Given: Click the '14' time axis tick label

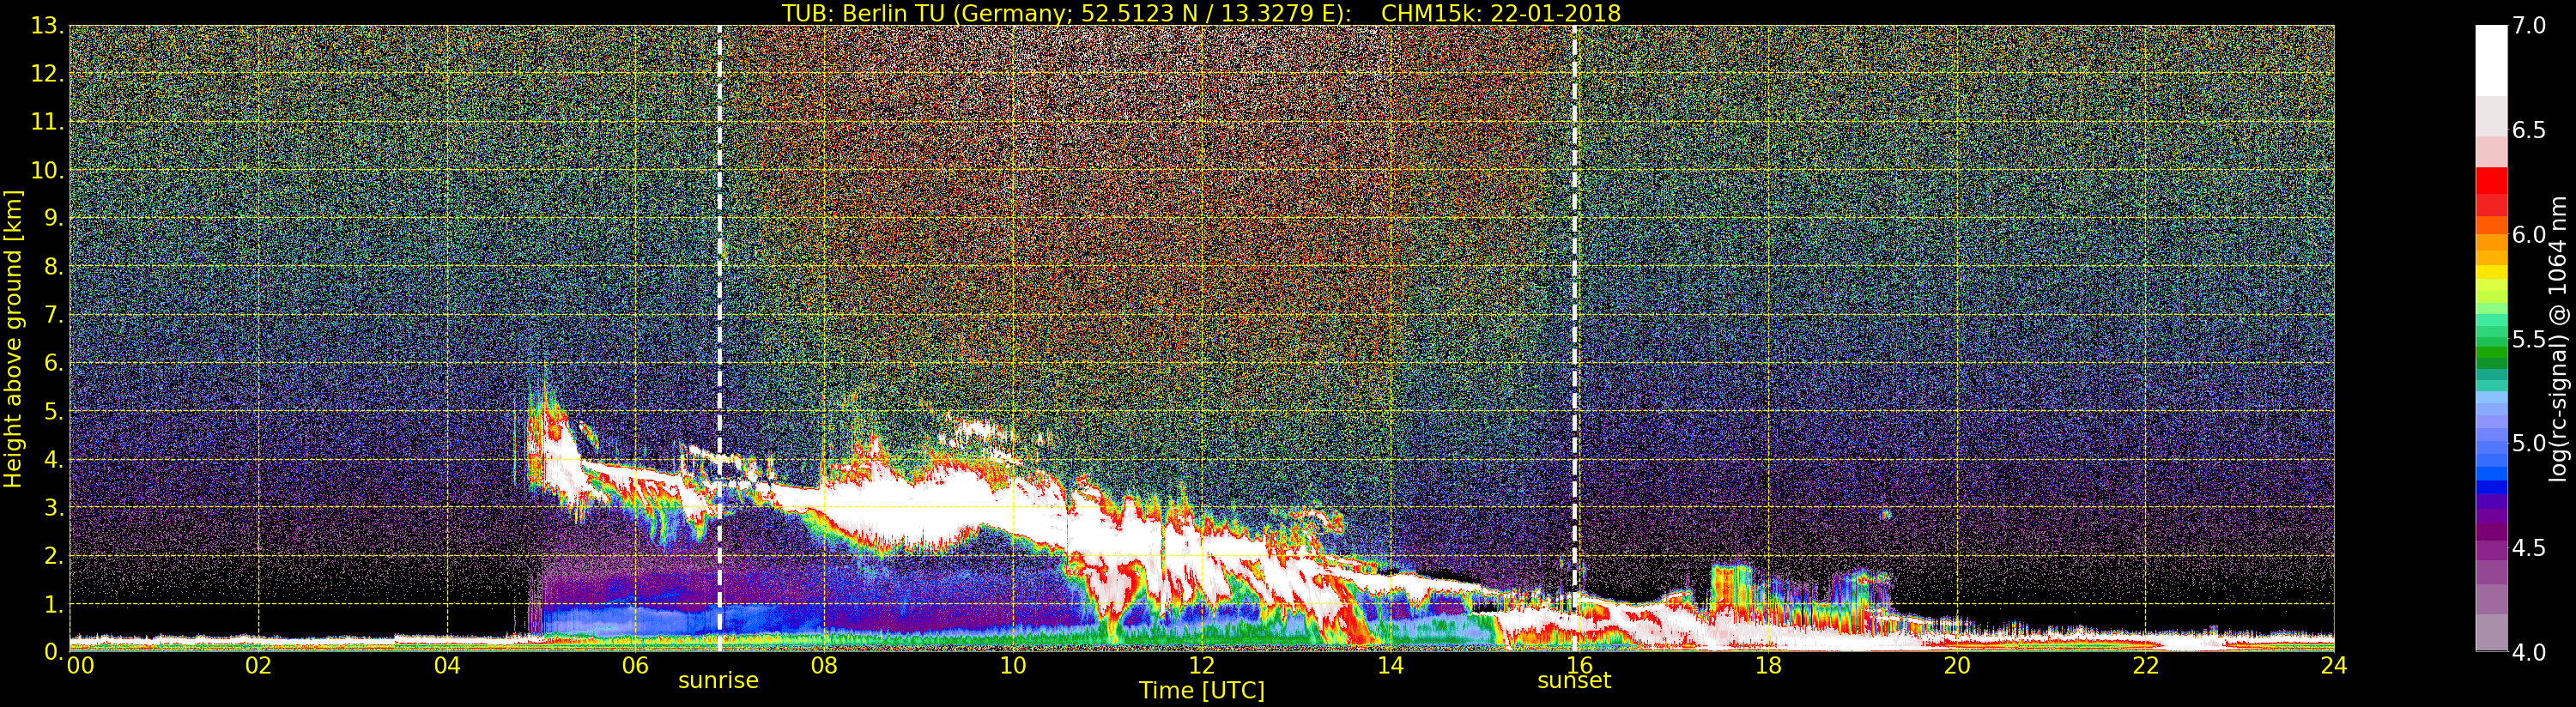Looking at the screenshot, I should click(1390, 666).
